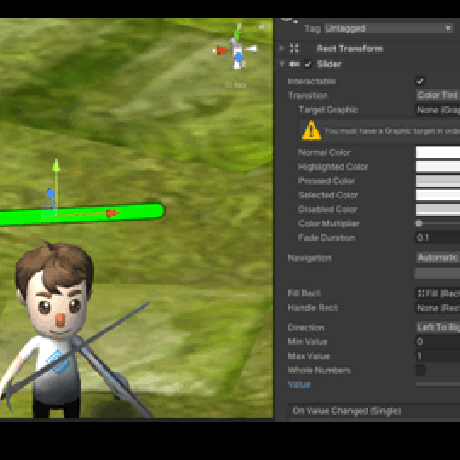Click the Min Value field
The height and width of the screenshot is (460, 460).
click(x=438, y=342)
